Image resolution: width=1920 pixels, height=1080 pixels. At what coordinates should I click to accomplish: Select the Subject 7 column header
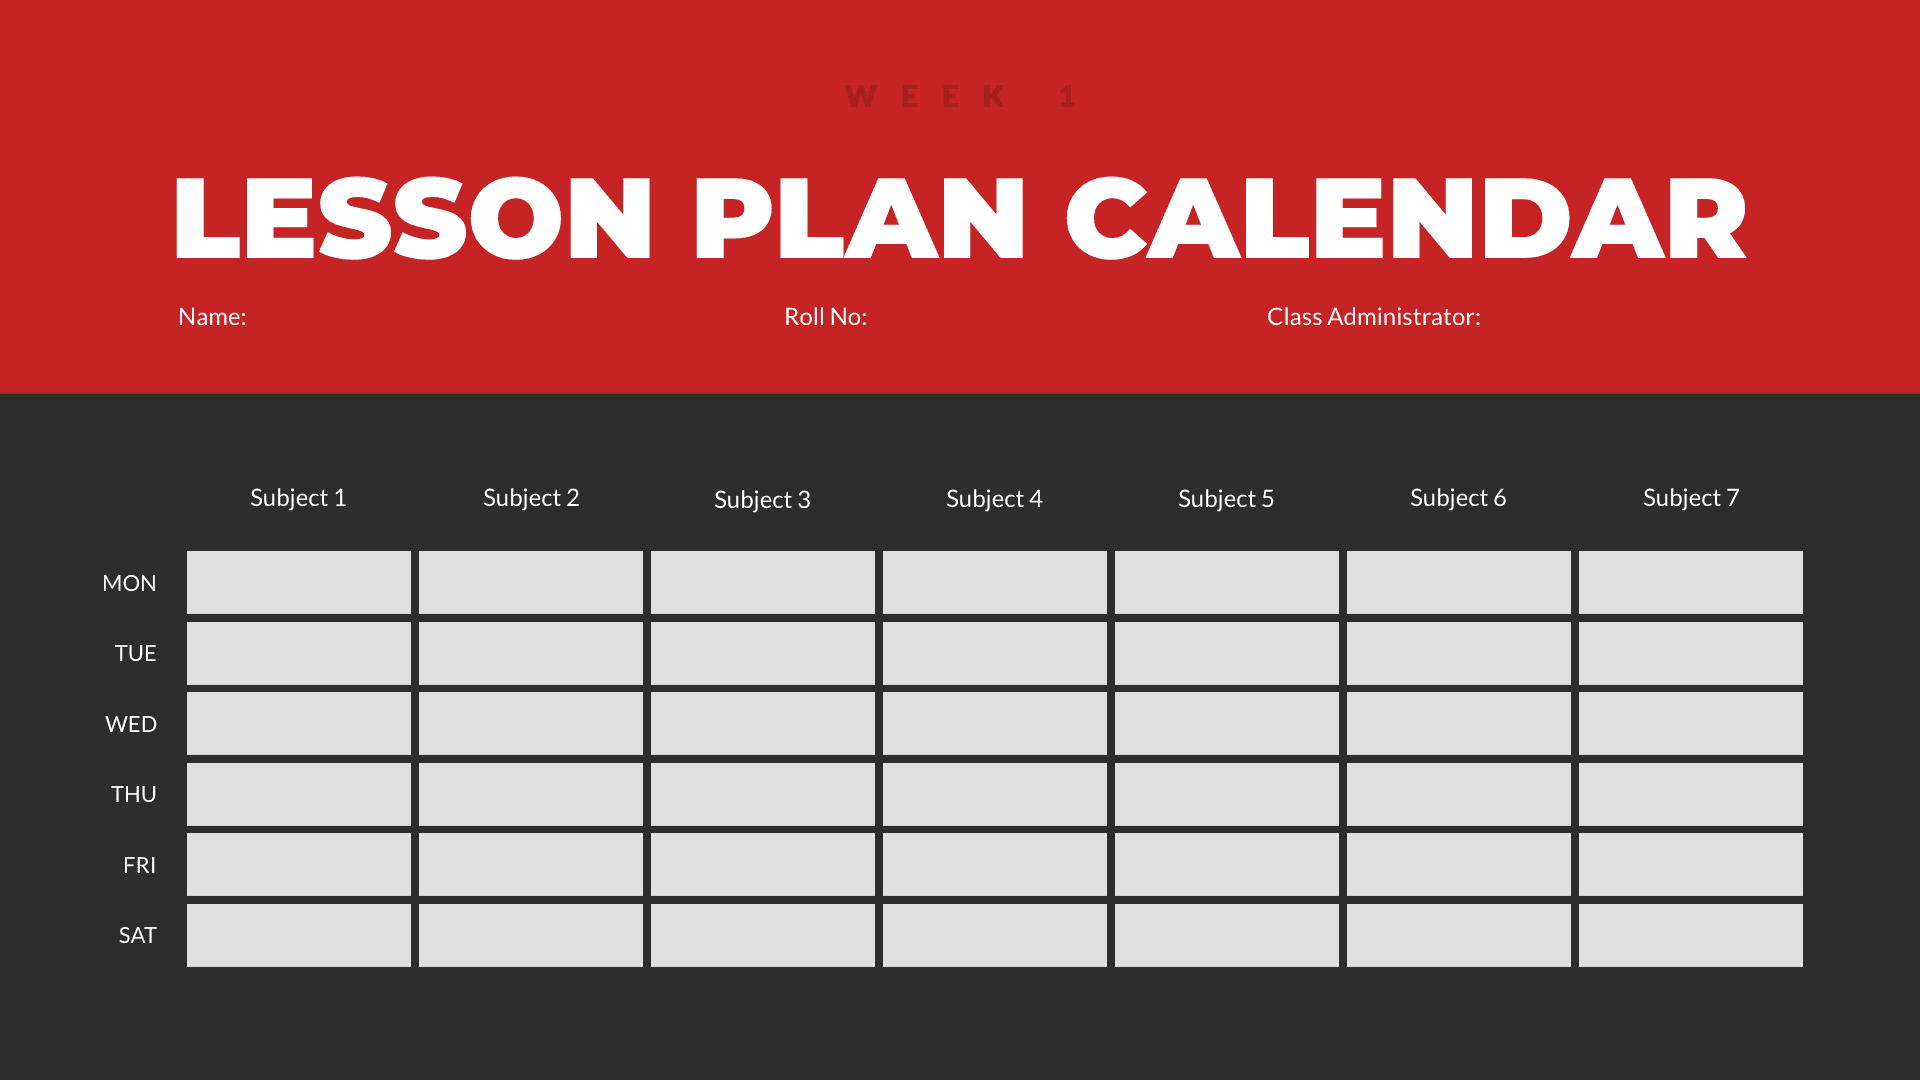point(1691,497)
